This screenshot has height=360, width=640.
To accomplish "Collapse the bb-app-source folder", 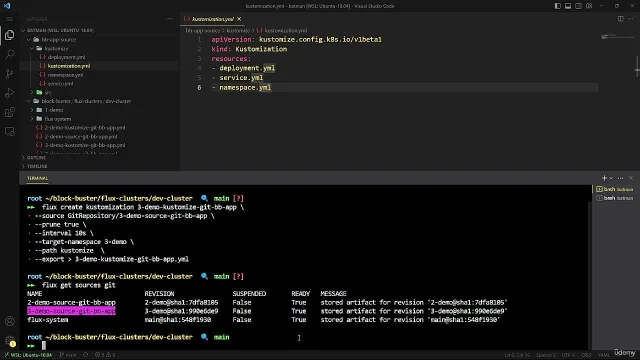I will [x=59, y=40].
